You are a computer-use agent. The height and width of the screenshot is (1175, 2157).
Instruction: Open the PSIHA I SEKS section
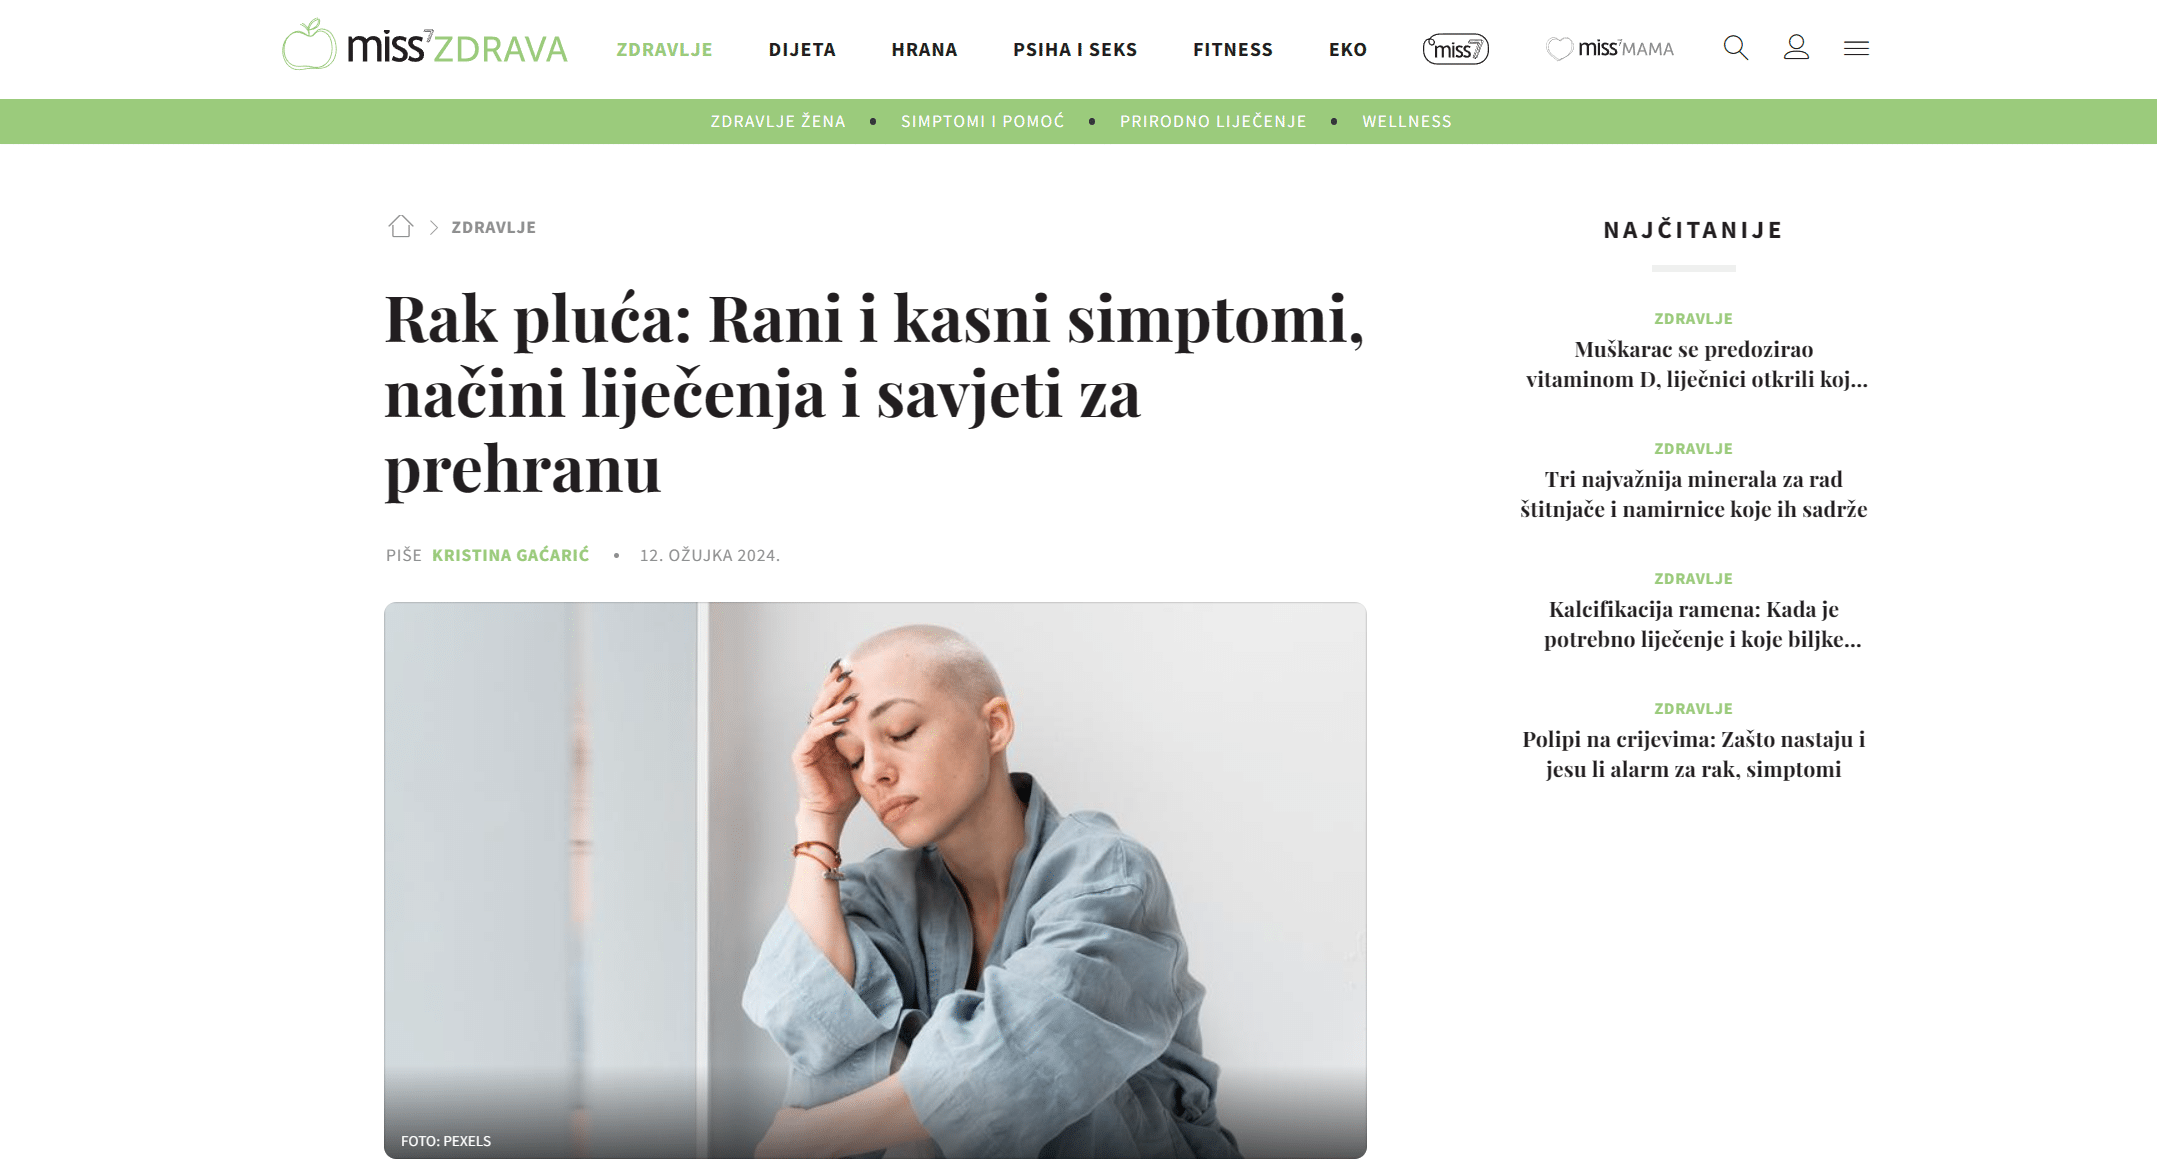[x=1075, y=49]
